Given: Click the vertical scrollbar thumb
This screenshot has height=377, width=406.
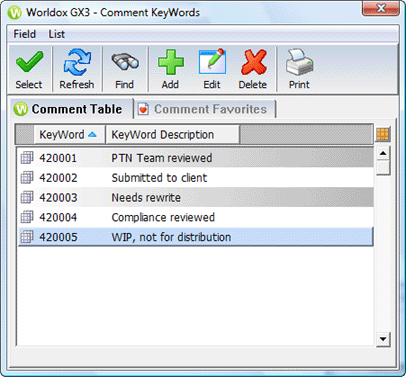Looking at the screenshot, I should click(383, 167).
